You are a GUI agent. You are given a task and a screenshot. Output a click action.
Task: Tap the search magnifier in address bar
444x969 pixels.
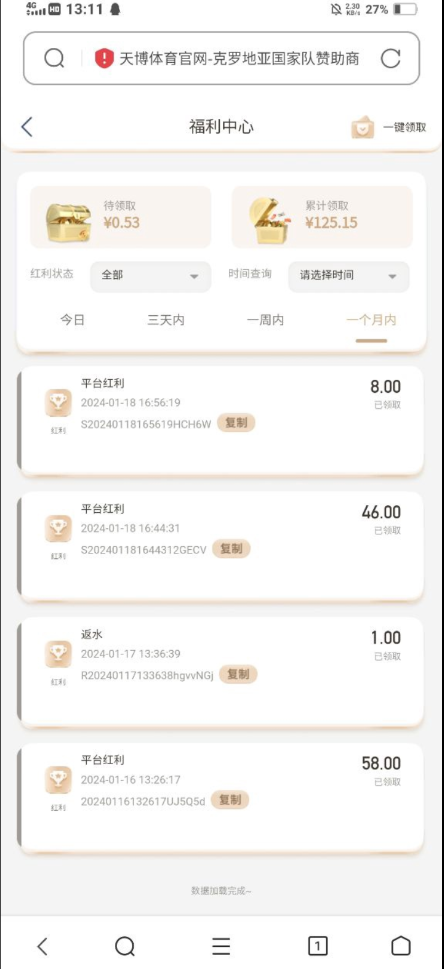(54, 58)
